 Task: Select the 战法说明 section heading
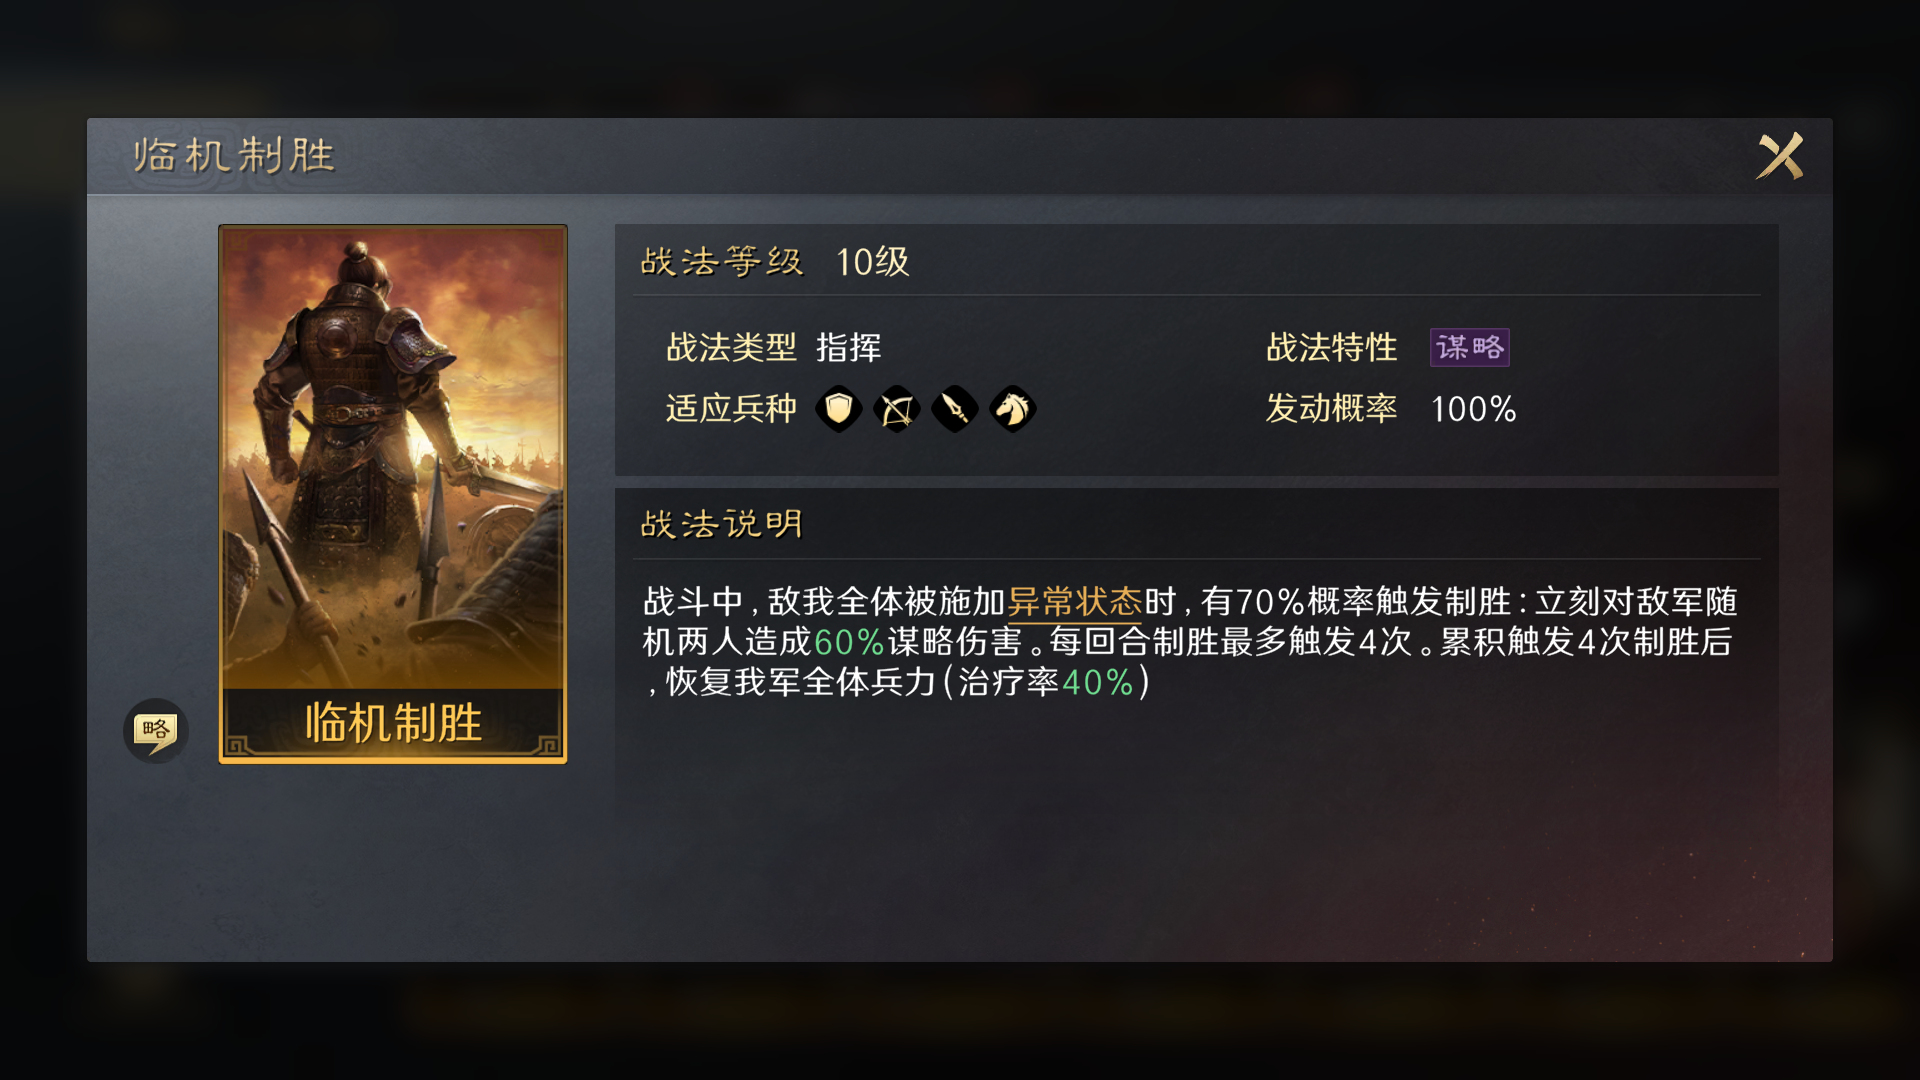coord(721,523)
